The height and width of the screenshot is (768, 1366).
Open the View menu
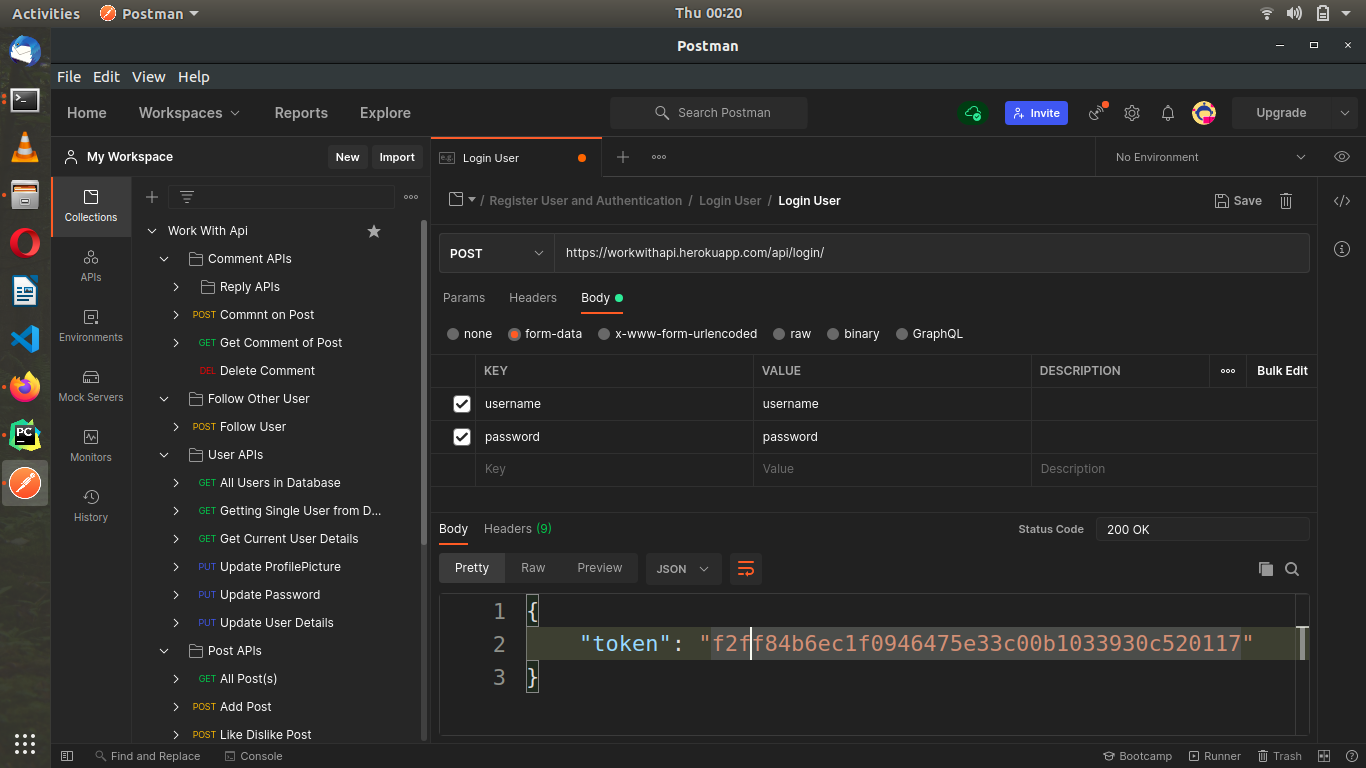click(x=149, y=77)
